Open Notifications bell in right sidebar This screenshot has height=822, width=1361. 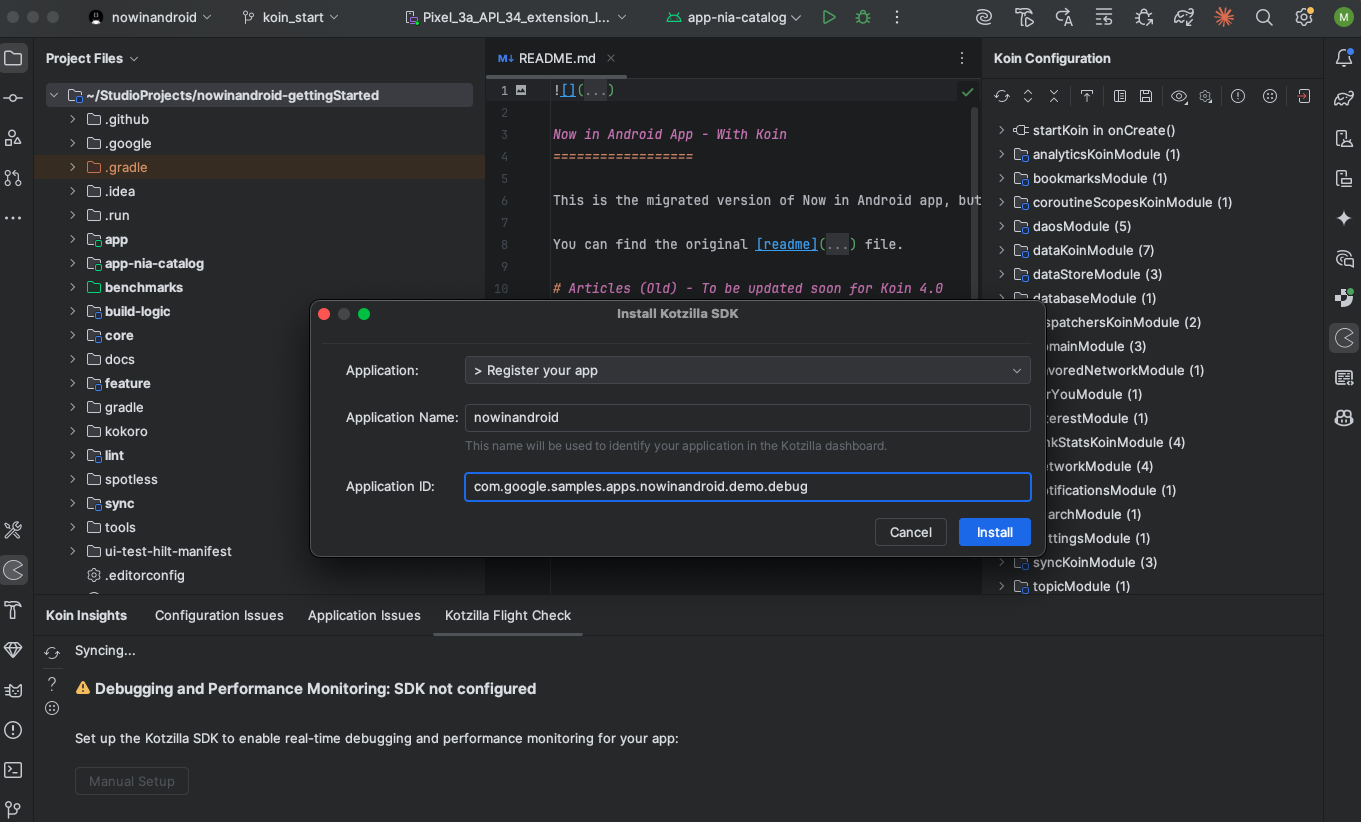pyautogui.click(x=1344, y=58)
